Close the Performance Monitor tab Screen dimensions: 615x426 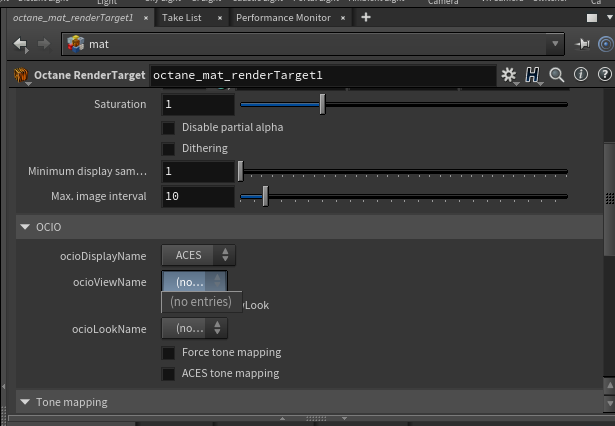pos(343,18)
